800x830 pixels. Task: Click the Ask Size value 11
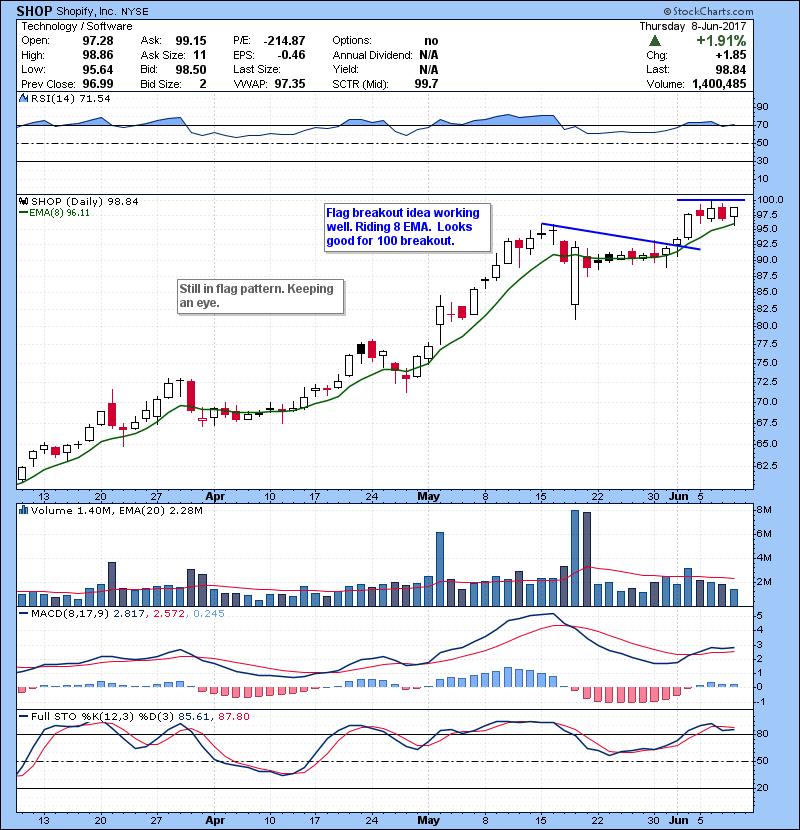click(x=200, y=55)
